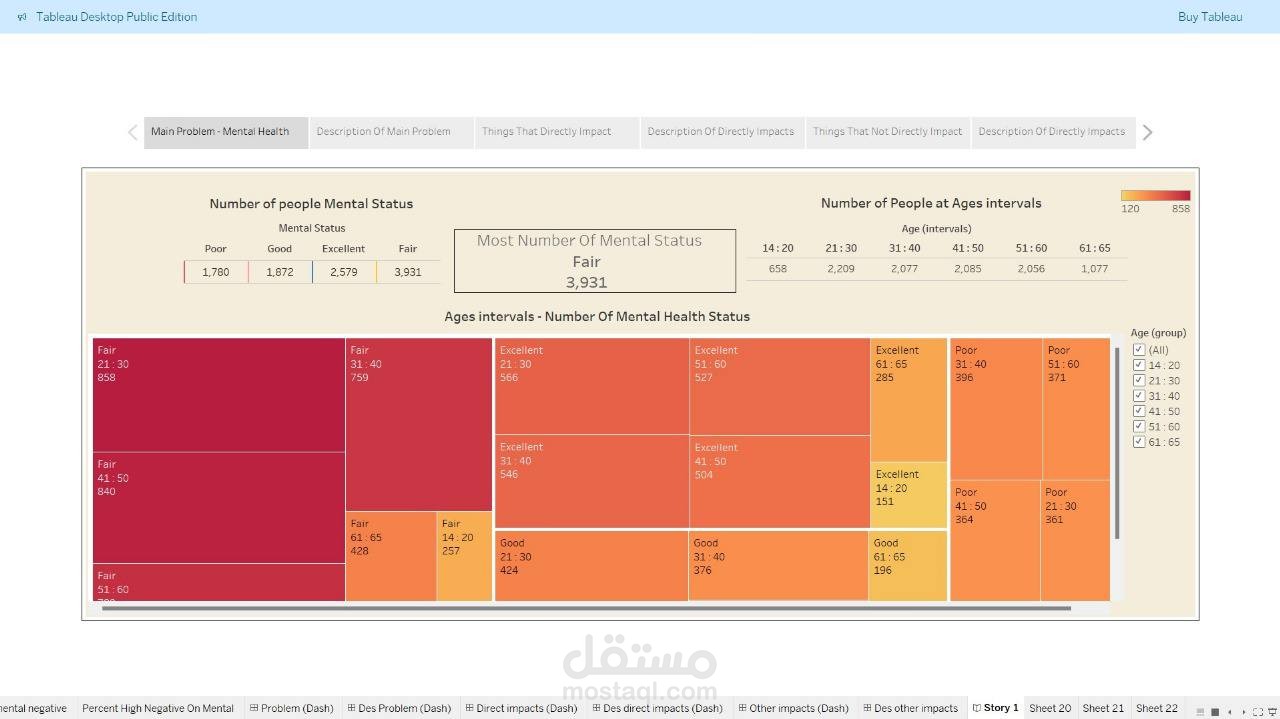Go to next sheet tab arrow

click(x=1244, y=712)
